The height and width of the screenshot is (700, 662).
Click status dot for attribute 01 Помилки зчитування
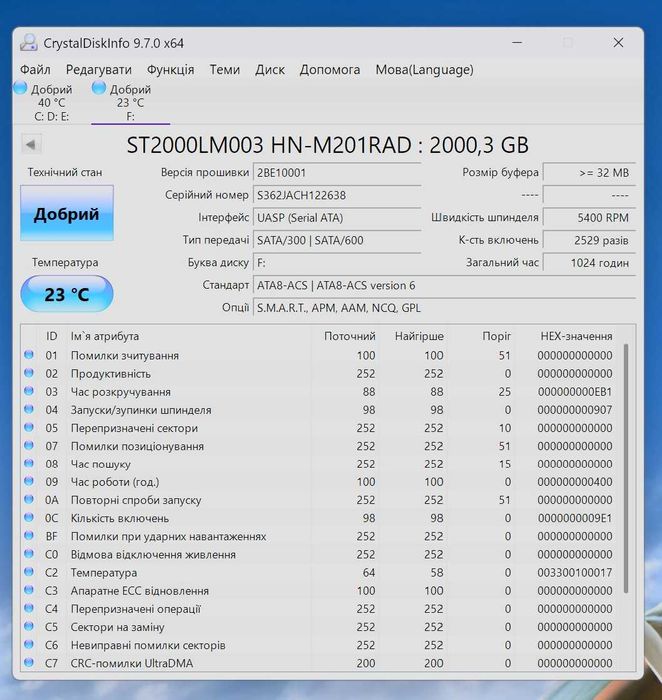point(29,355)
